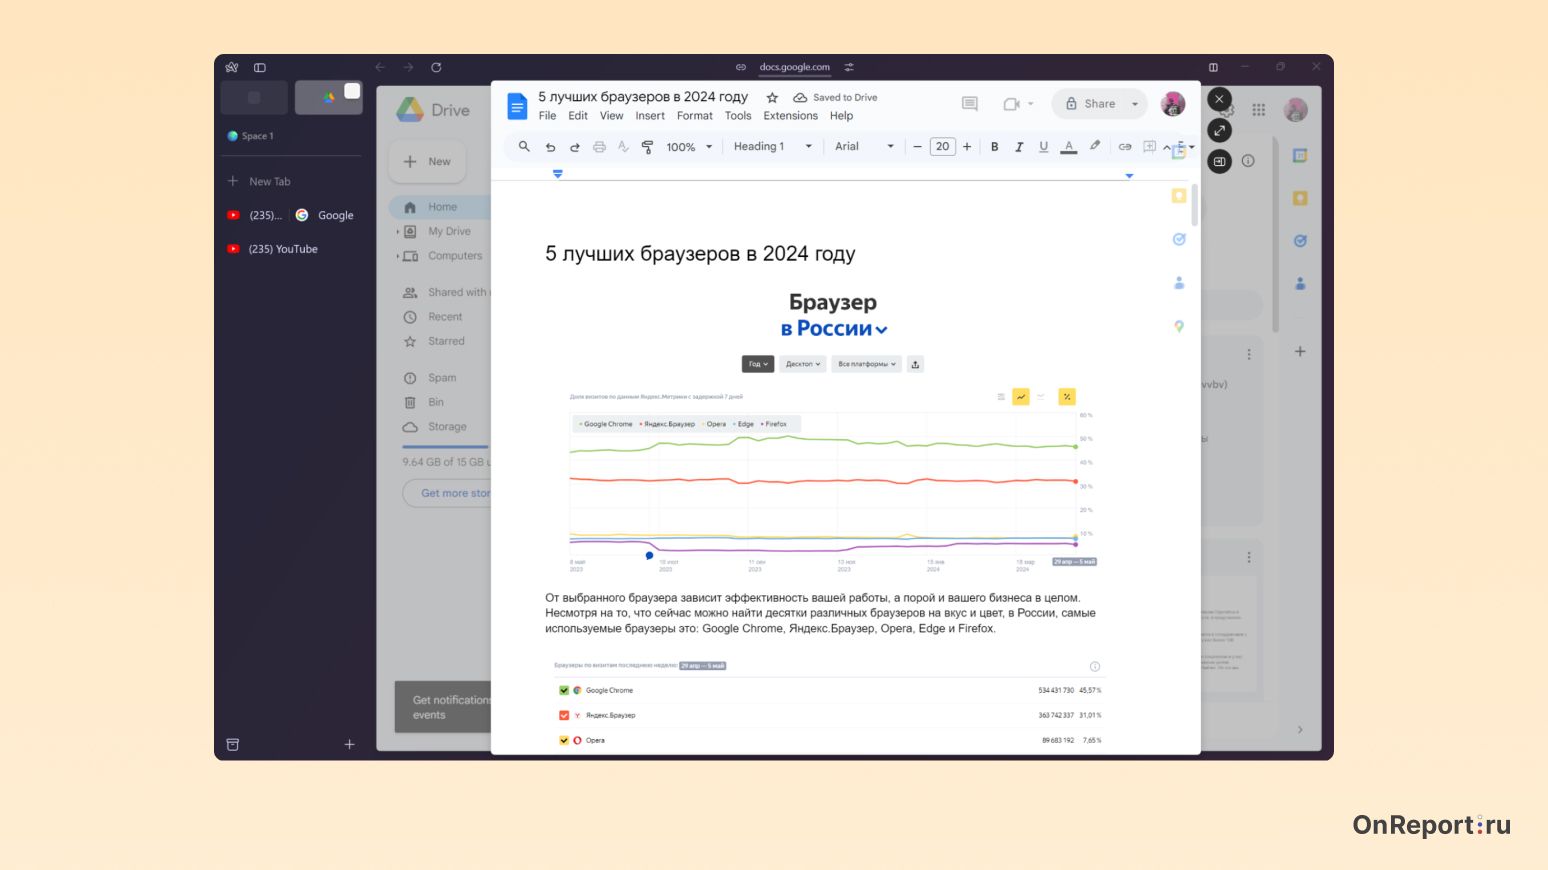
Task: Decrease font size with minus
Action: point(917,147)
